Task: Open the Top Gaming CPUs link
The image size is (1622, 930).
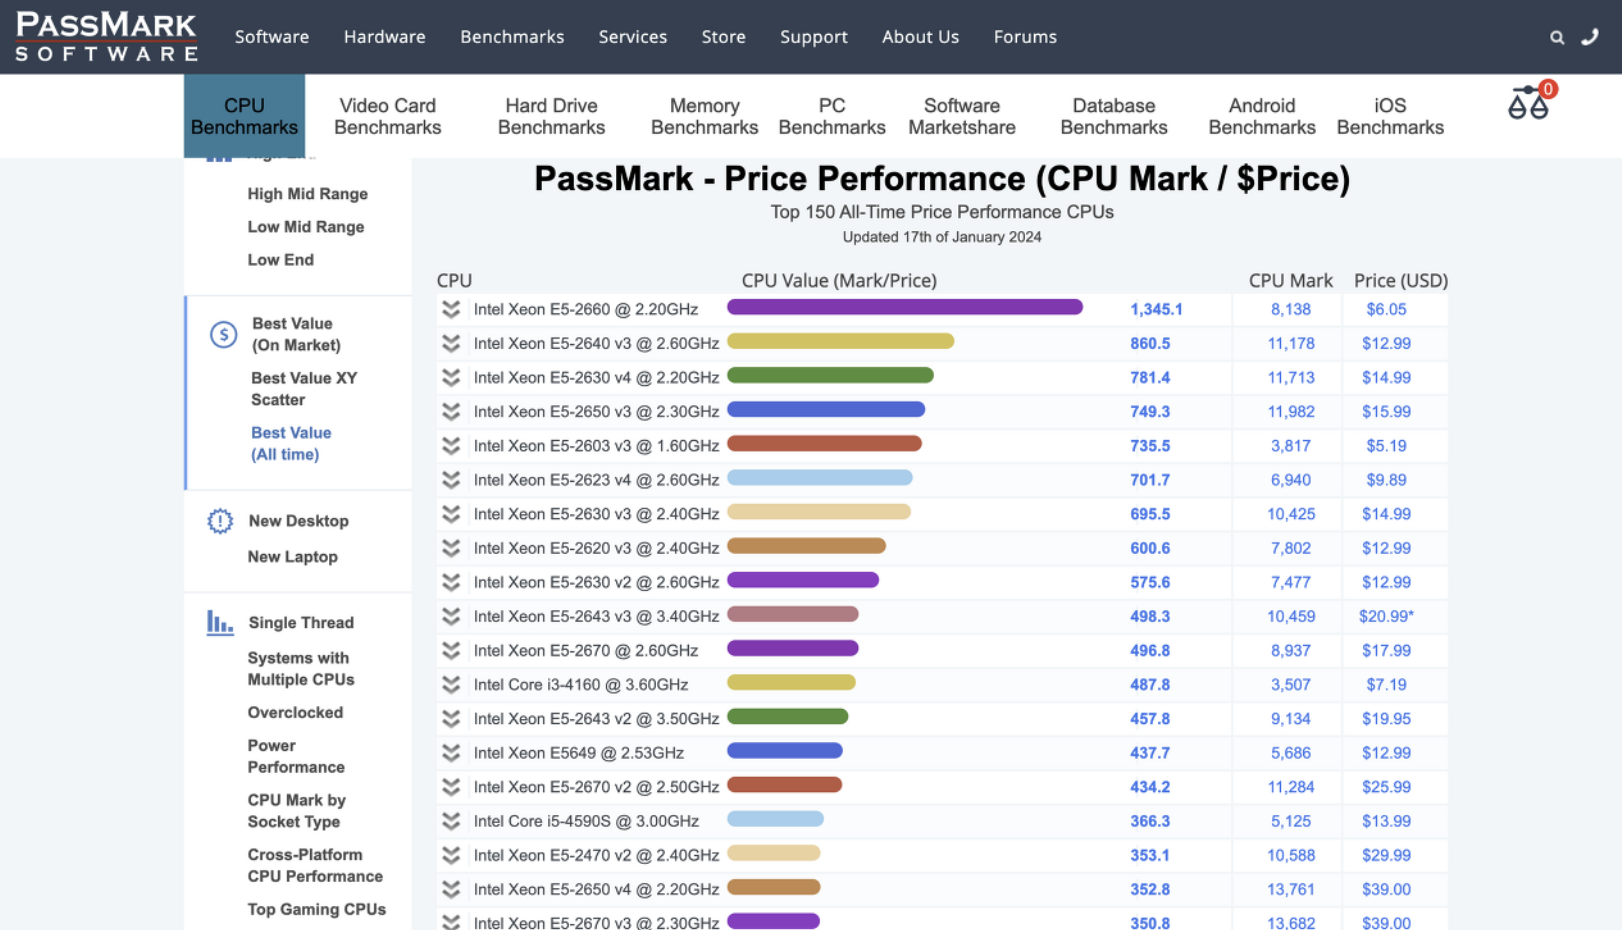Action: tap(317, 909)
